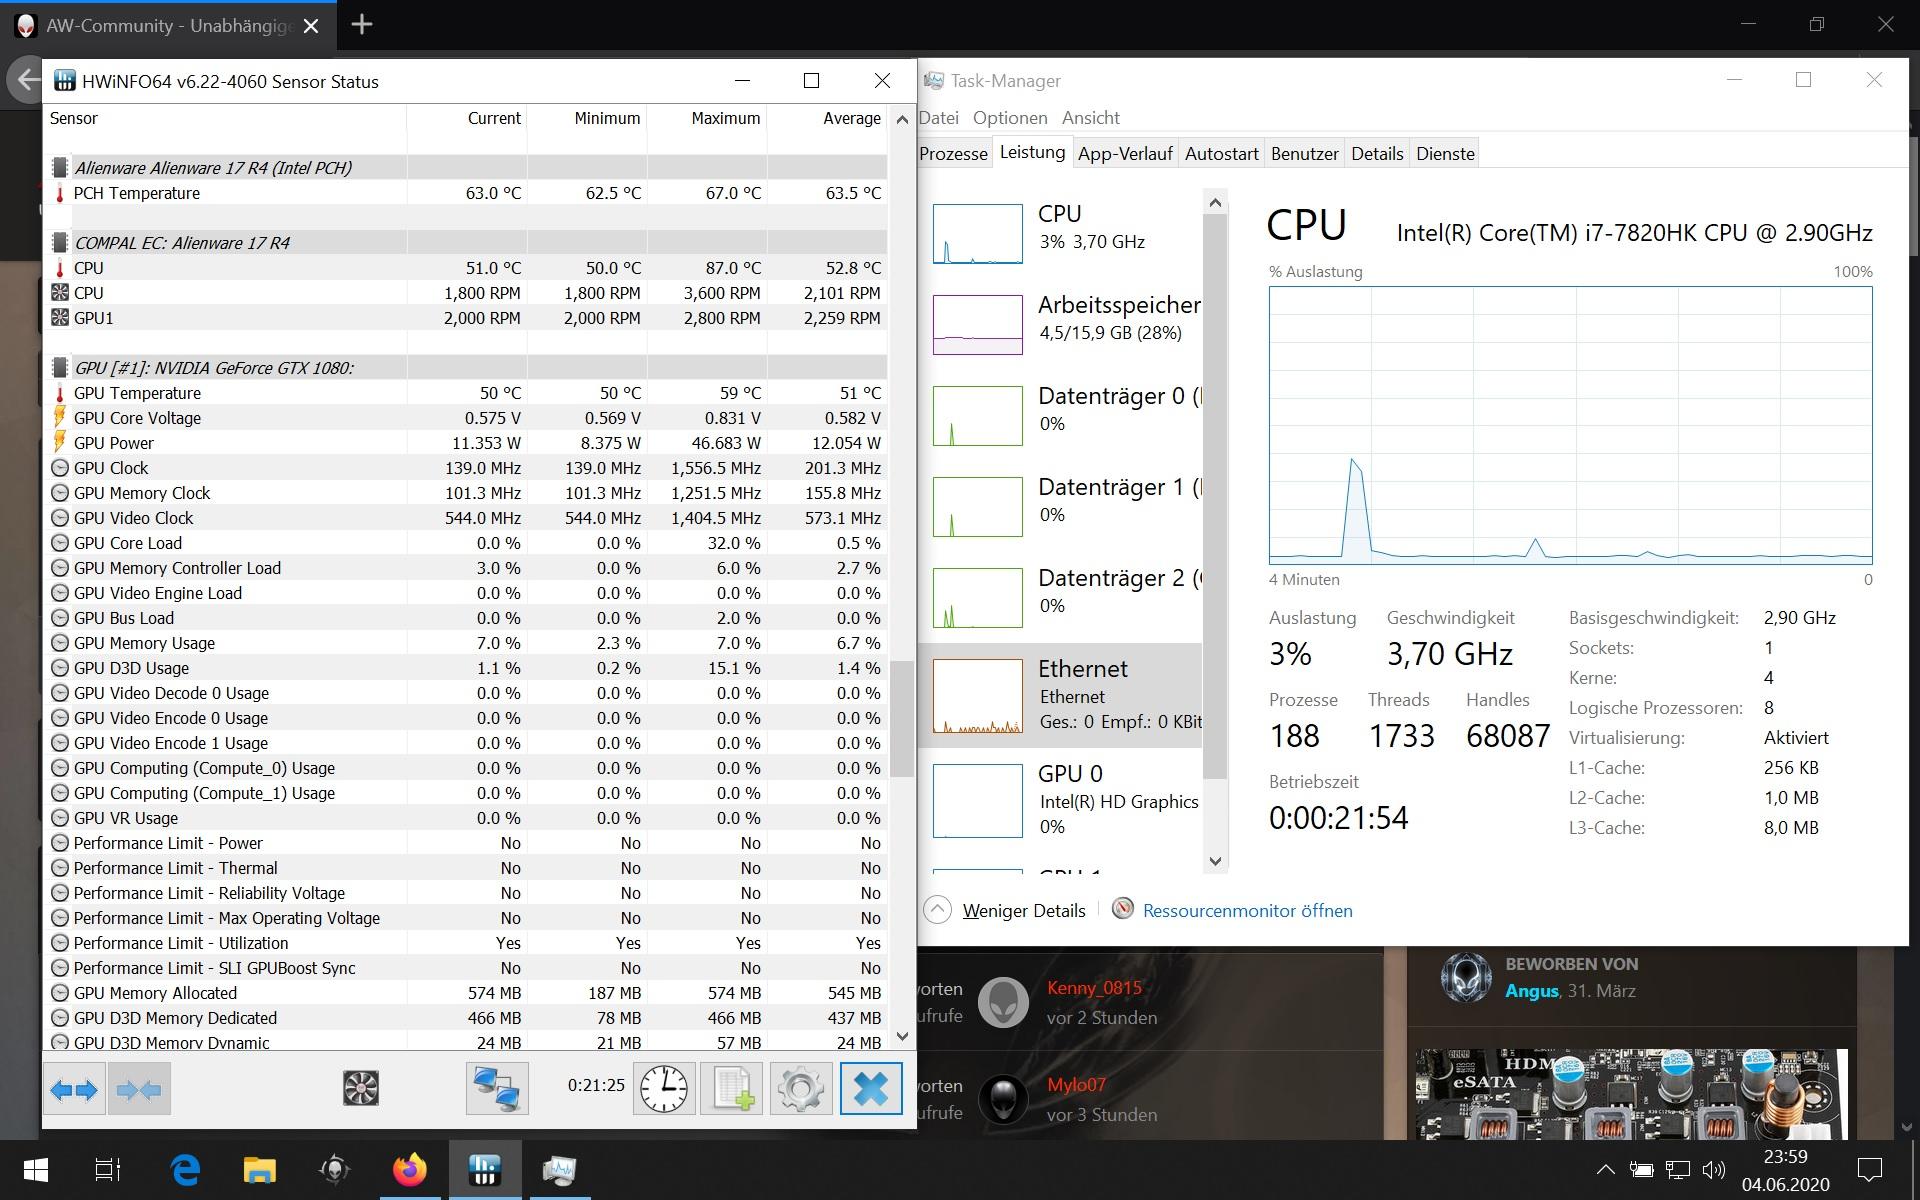Click HWiNFO expand view arrows button

[74, 1089]
